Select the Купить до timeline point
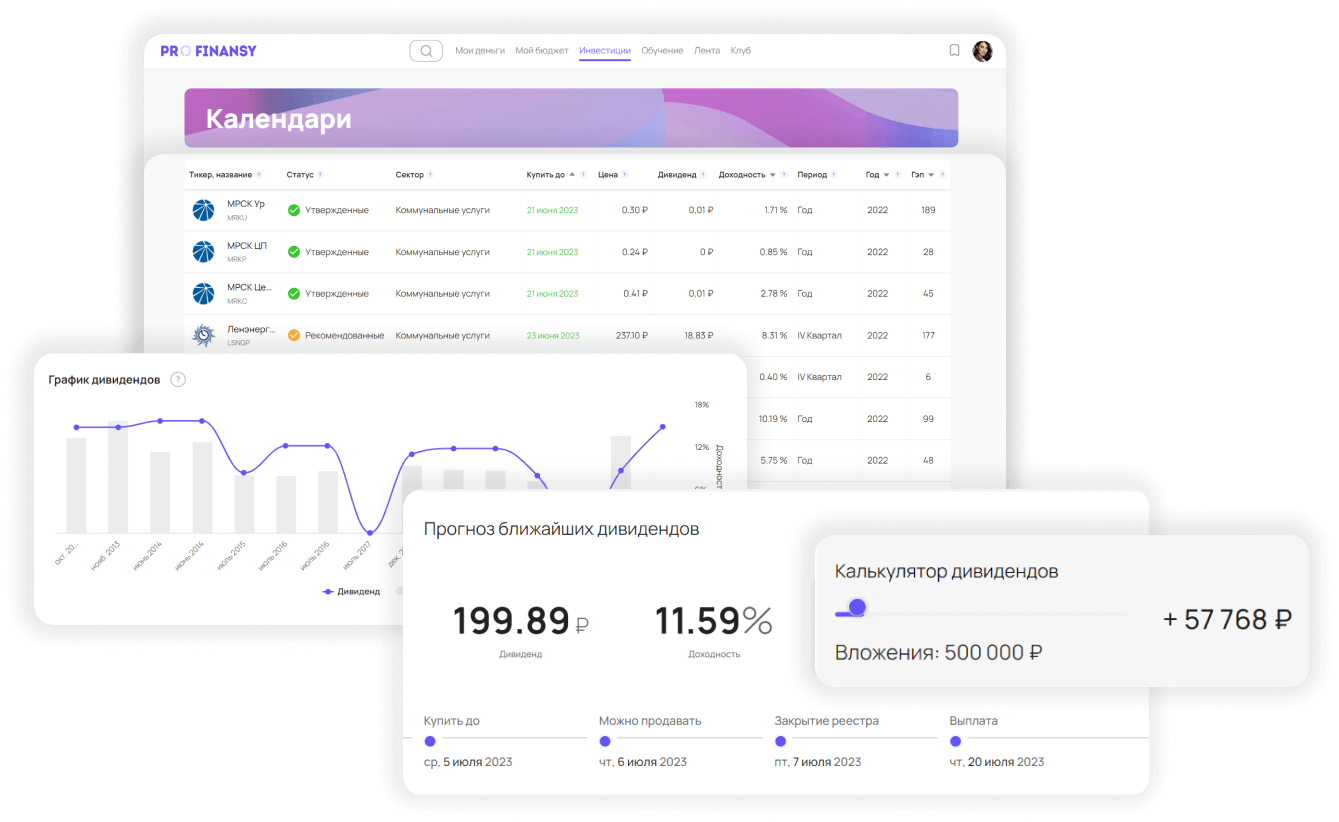The width and height of the screenshot is (1339, 822). 430,741
